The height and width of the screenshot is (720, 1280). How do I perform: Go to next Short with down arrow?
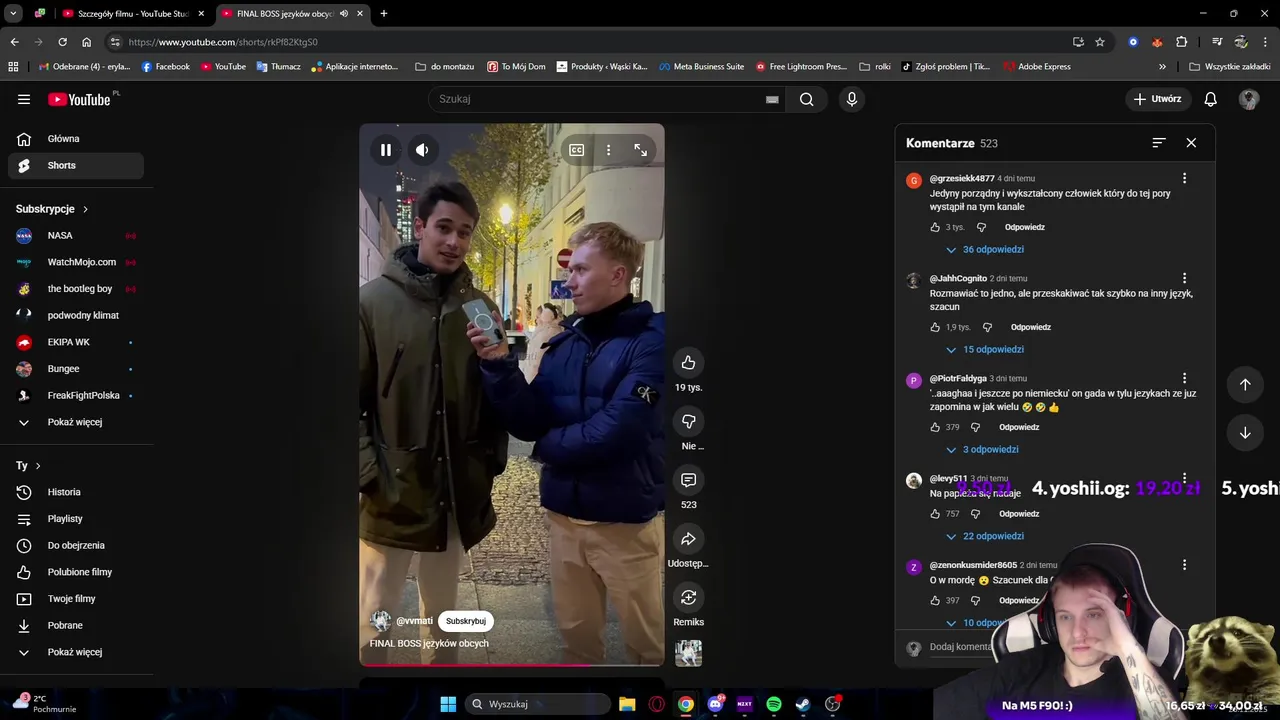1245,433
